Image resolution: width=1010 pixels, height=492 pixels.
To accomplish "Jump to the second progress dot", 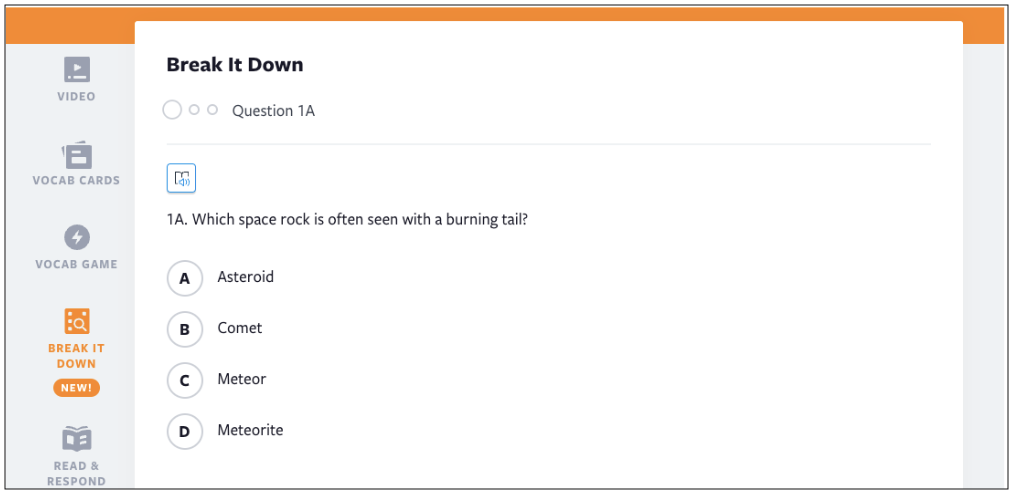I will [194, 110].
